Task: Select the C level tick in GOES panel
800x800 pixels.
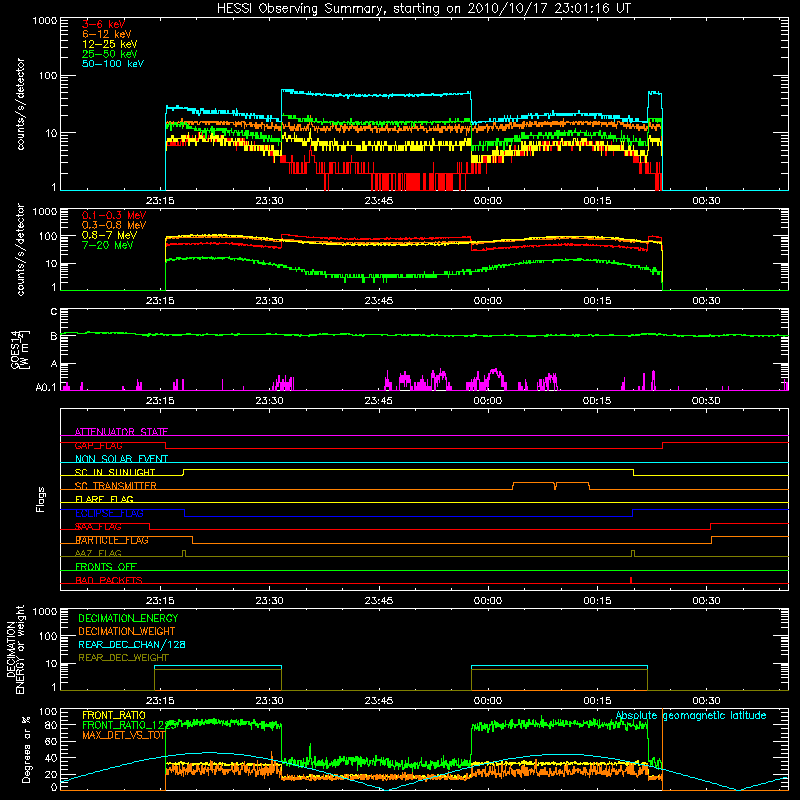Action: pos(54,312)
